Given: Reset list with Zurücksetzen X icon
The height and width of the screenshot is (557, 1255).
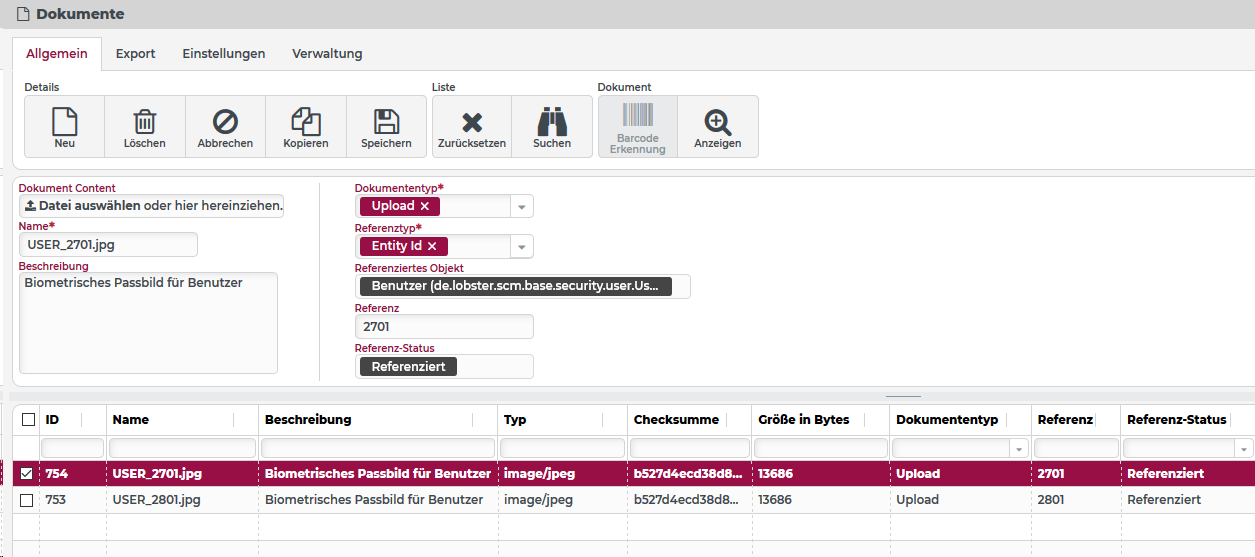Looking at the screenshot, I should (x=472, y=123).
